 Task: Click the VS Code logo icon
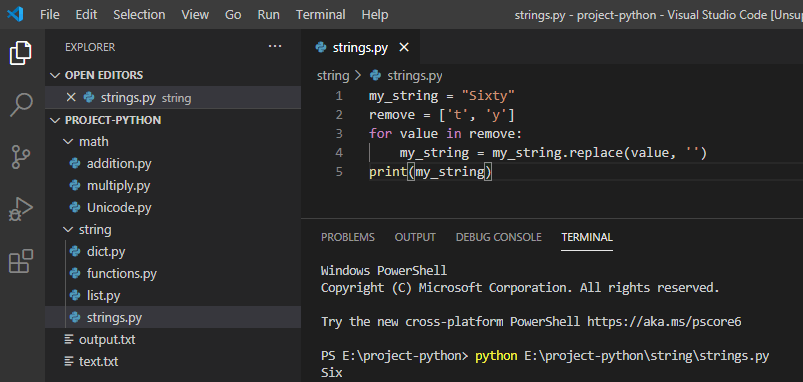(15, 14)
